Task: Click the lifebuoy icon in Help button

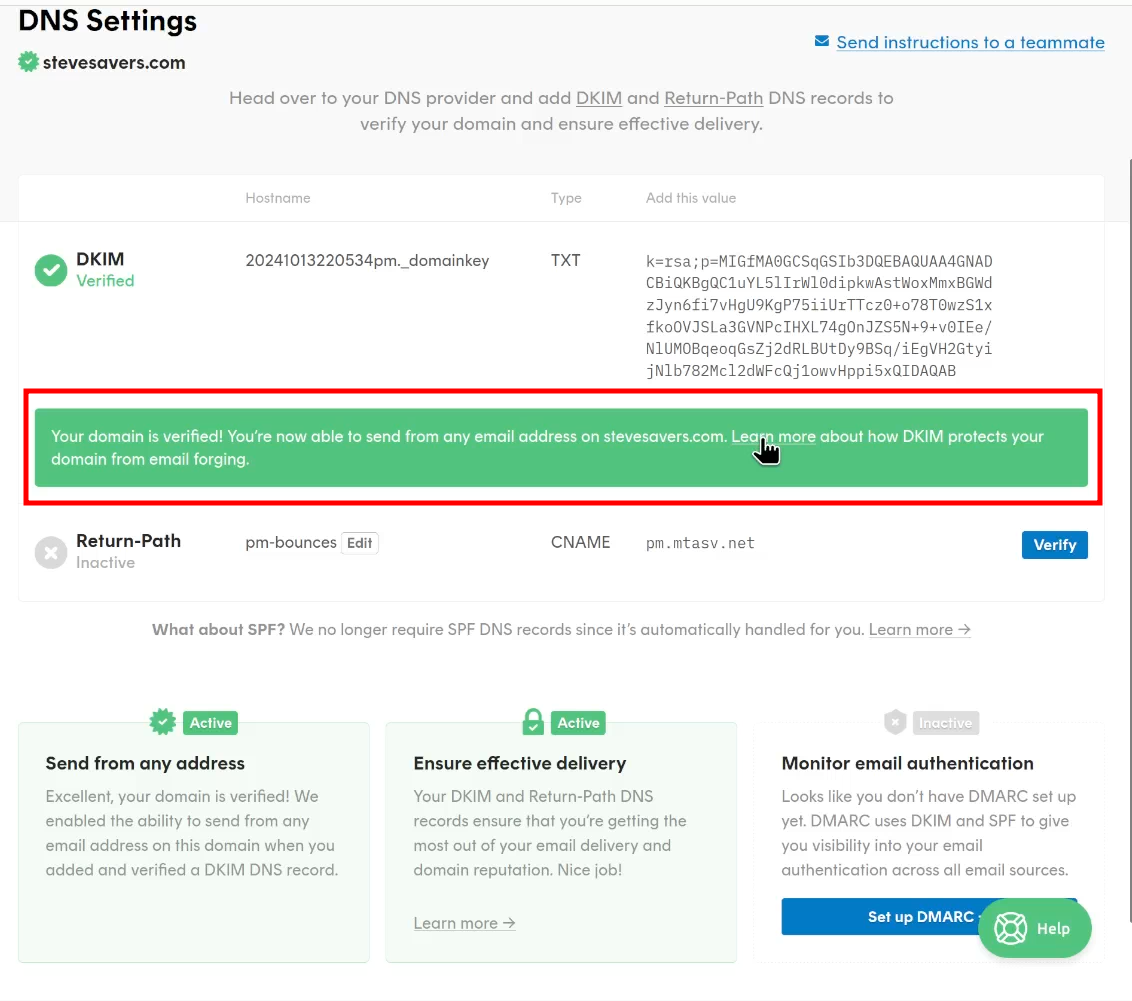Action: pyautogui.click(x=1010, y=928)
